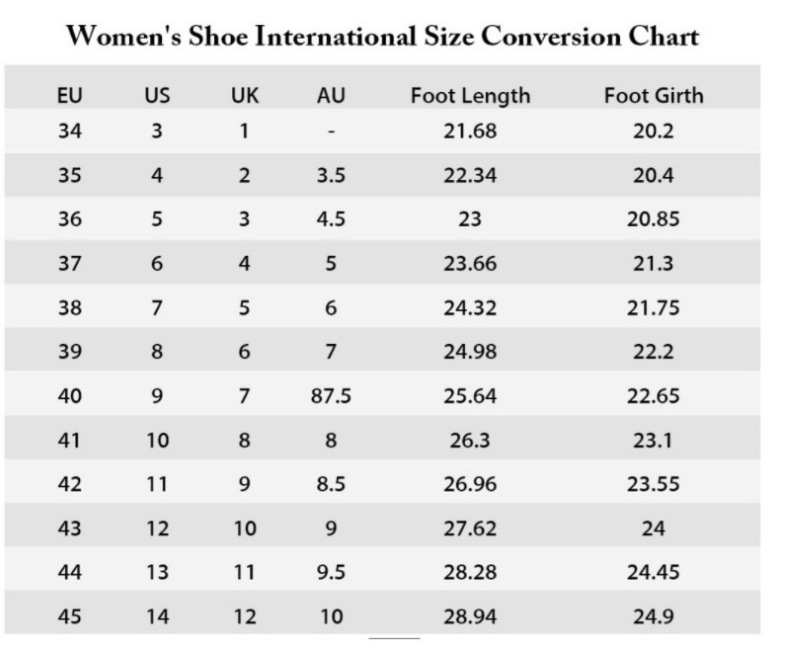Select the foot girth value 20.85

coord(653,220)
